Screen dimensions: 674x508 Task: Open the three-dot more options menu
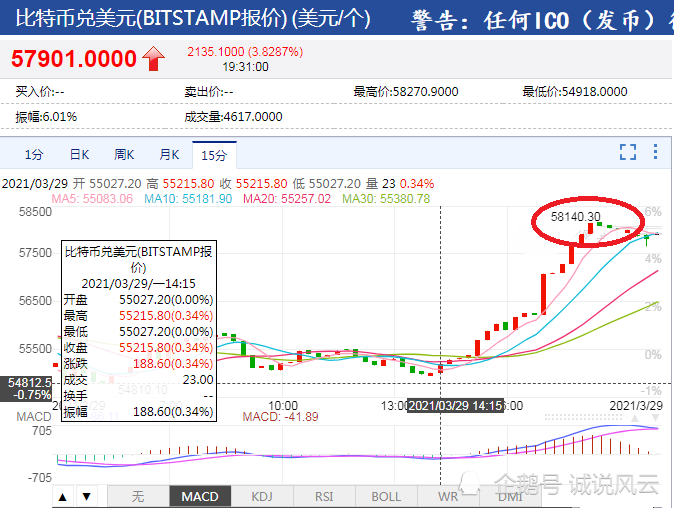point(655,152)
